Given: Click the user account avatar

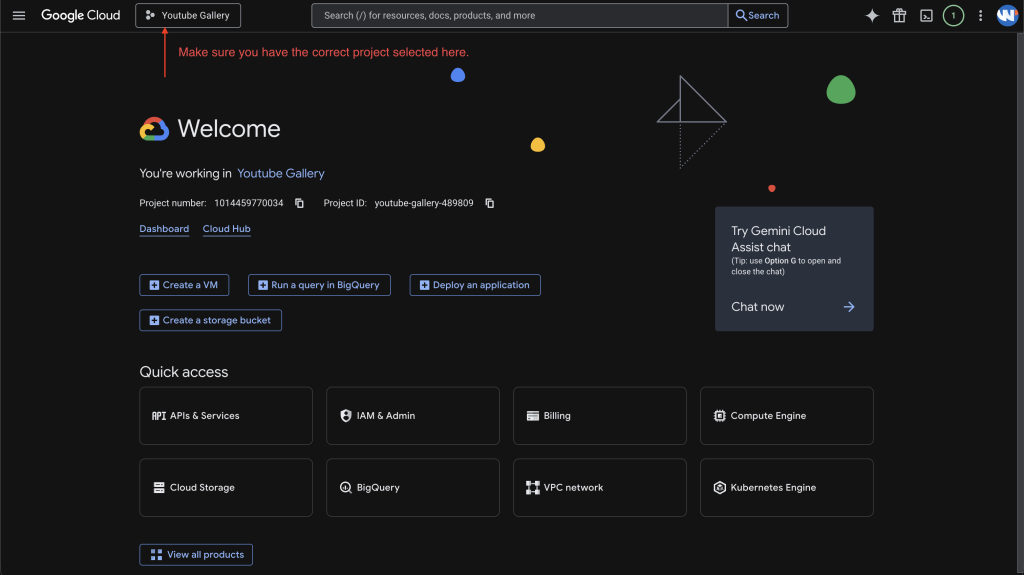Looking at the screenshot, I should click(x=1006, y=16).
